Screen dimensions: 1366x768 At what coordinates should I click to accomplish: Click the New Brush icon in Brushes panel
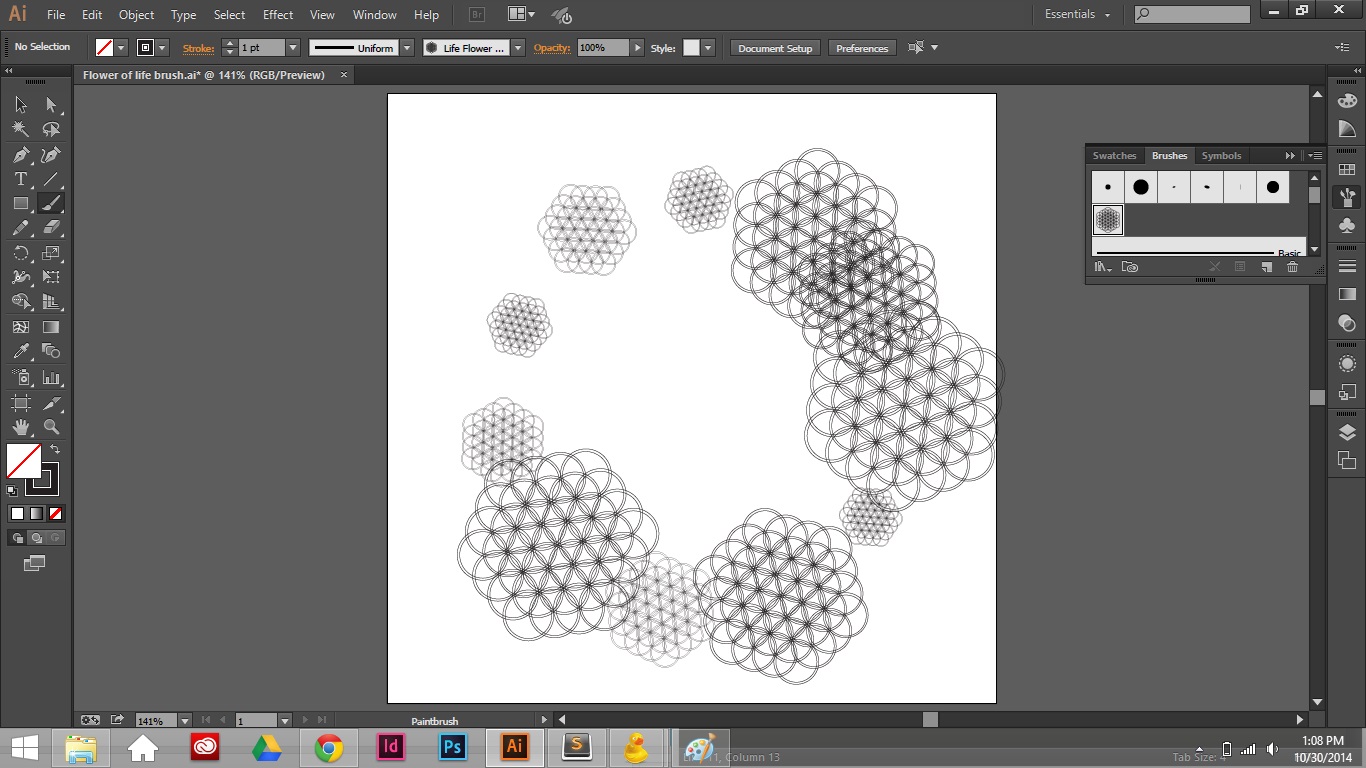coord(1266,267)
